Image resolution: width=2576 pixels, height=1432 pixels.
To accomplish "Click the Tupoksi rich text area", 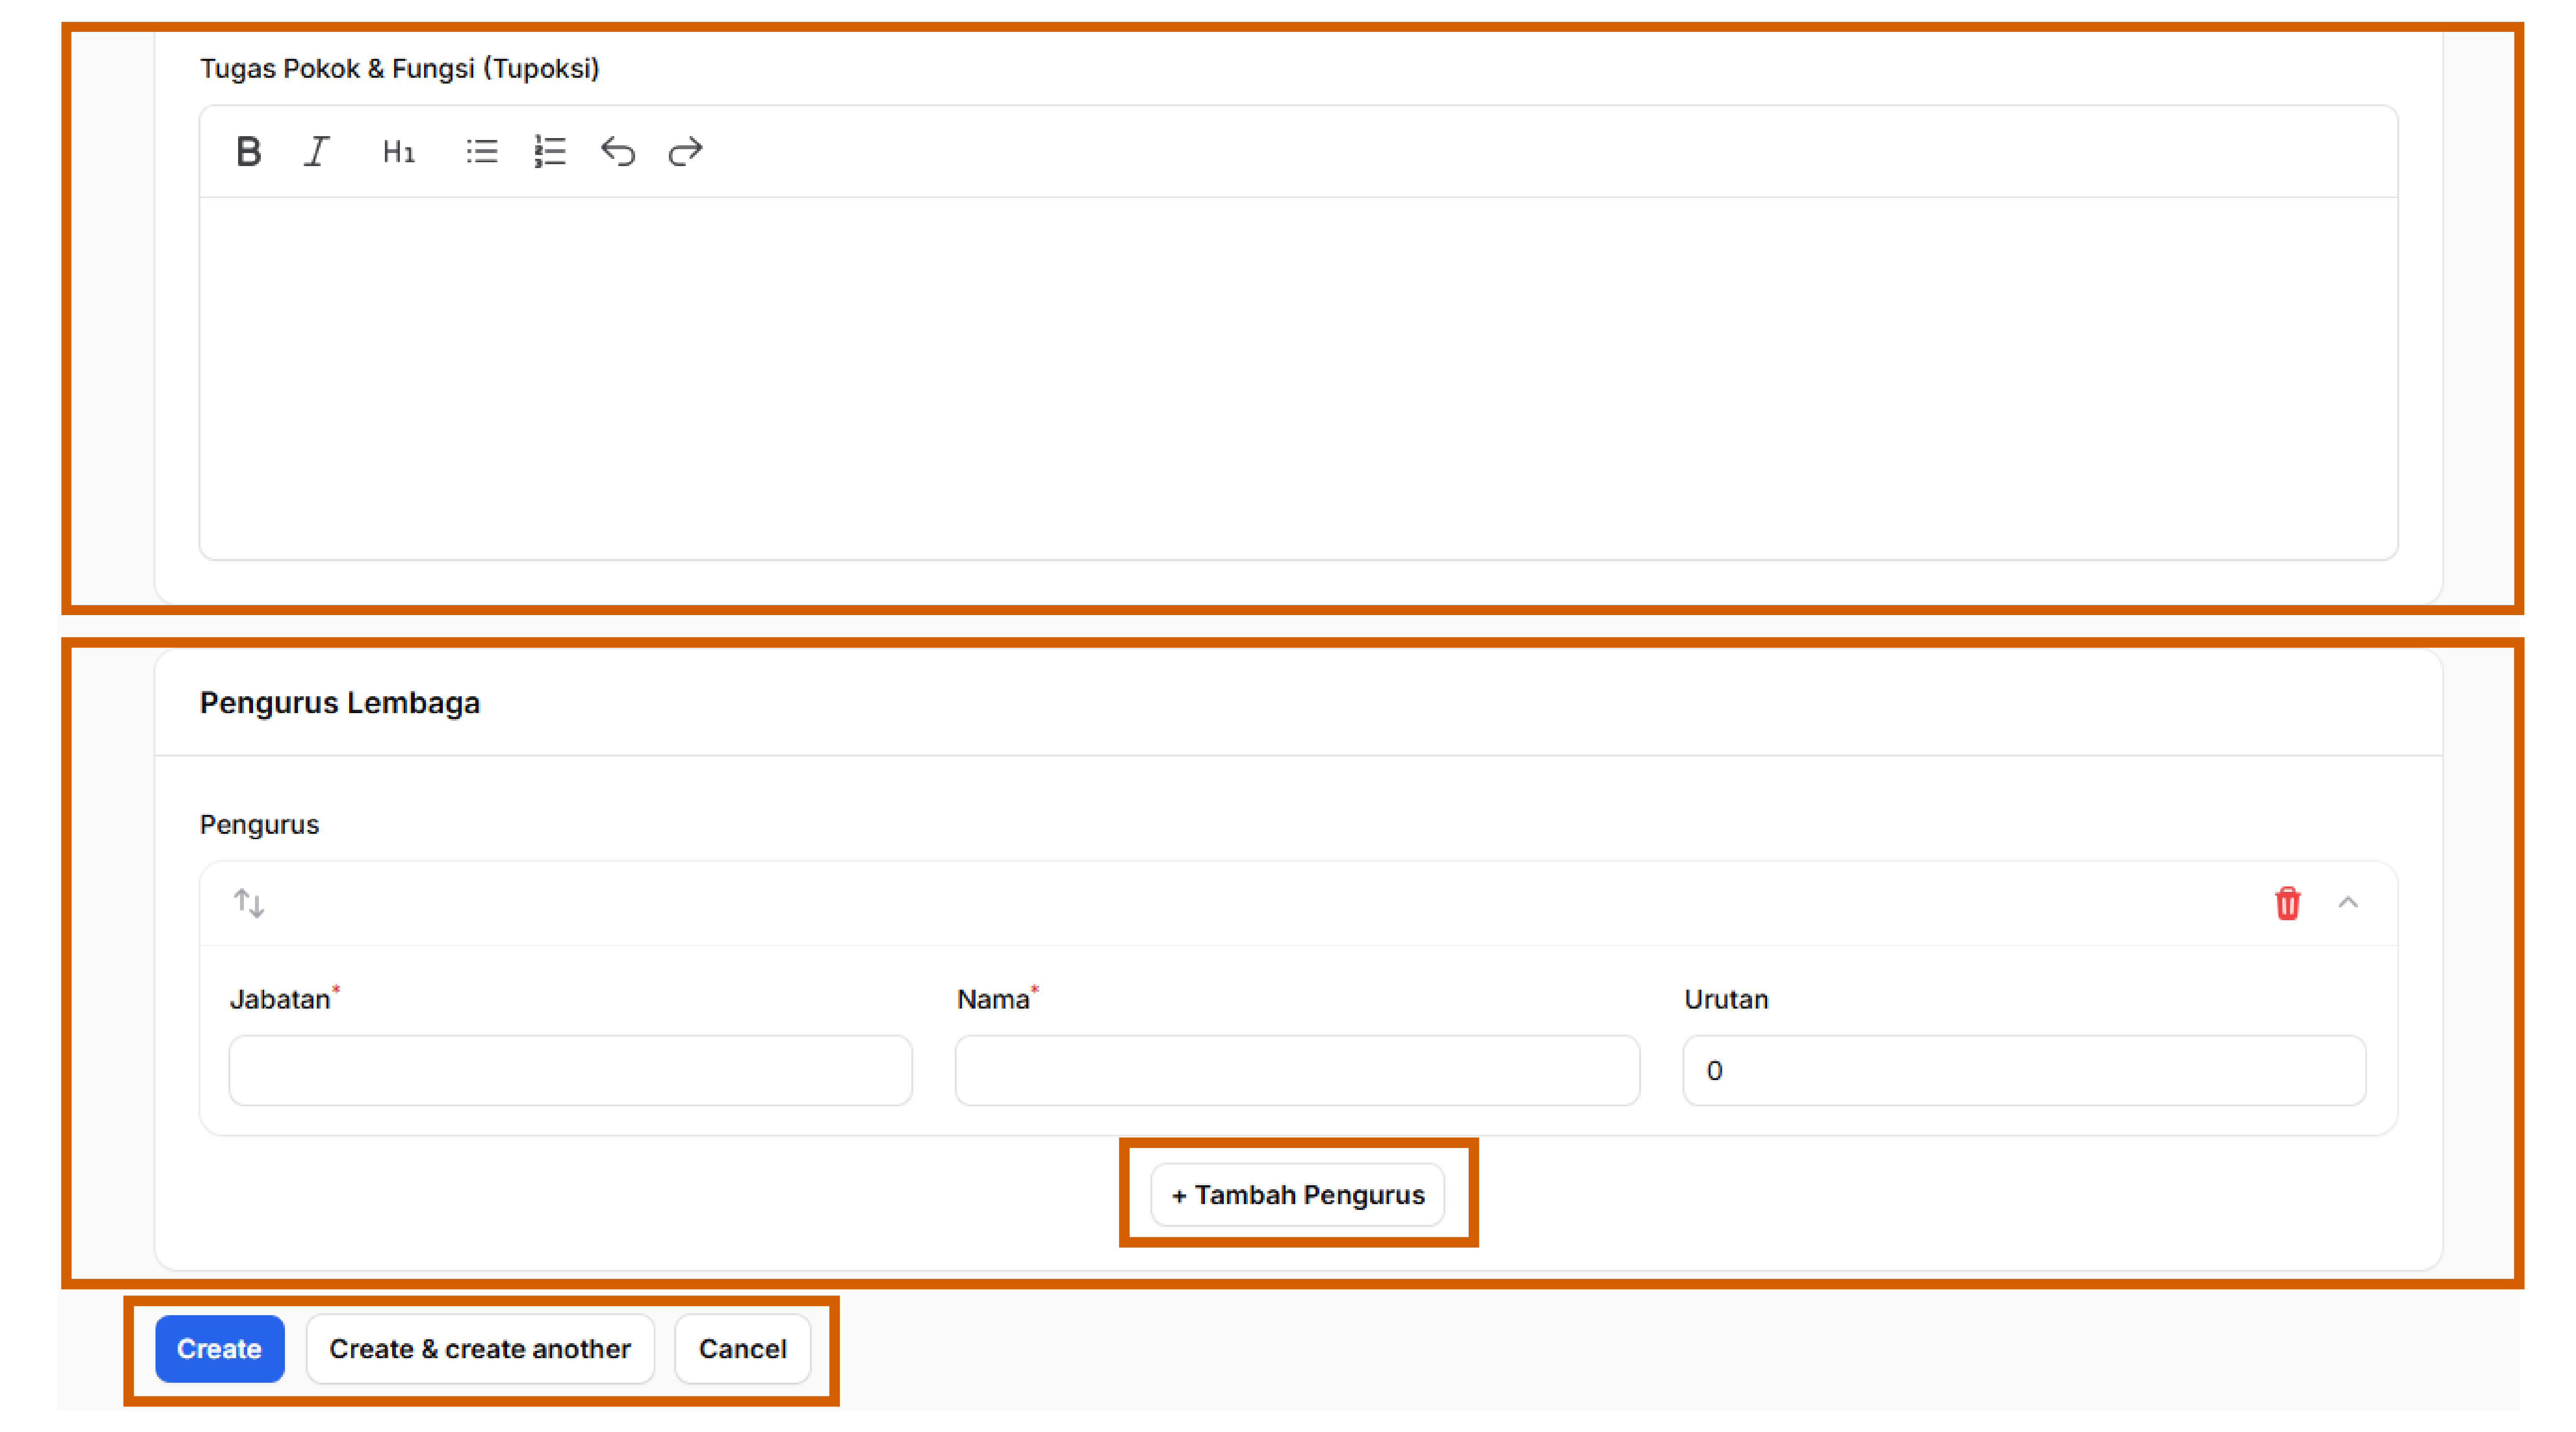I will (1298, 378).
